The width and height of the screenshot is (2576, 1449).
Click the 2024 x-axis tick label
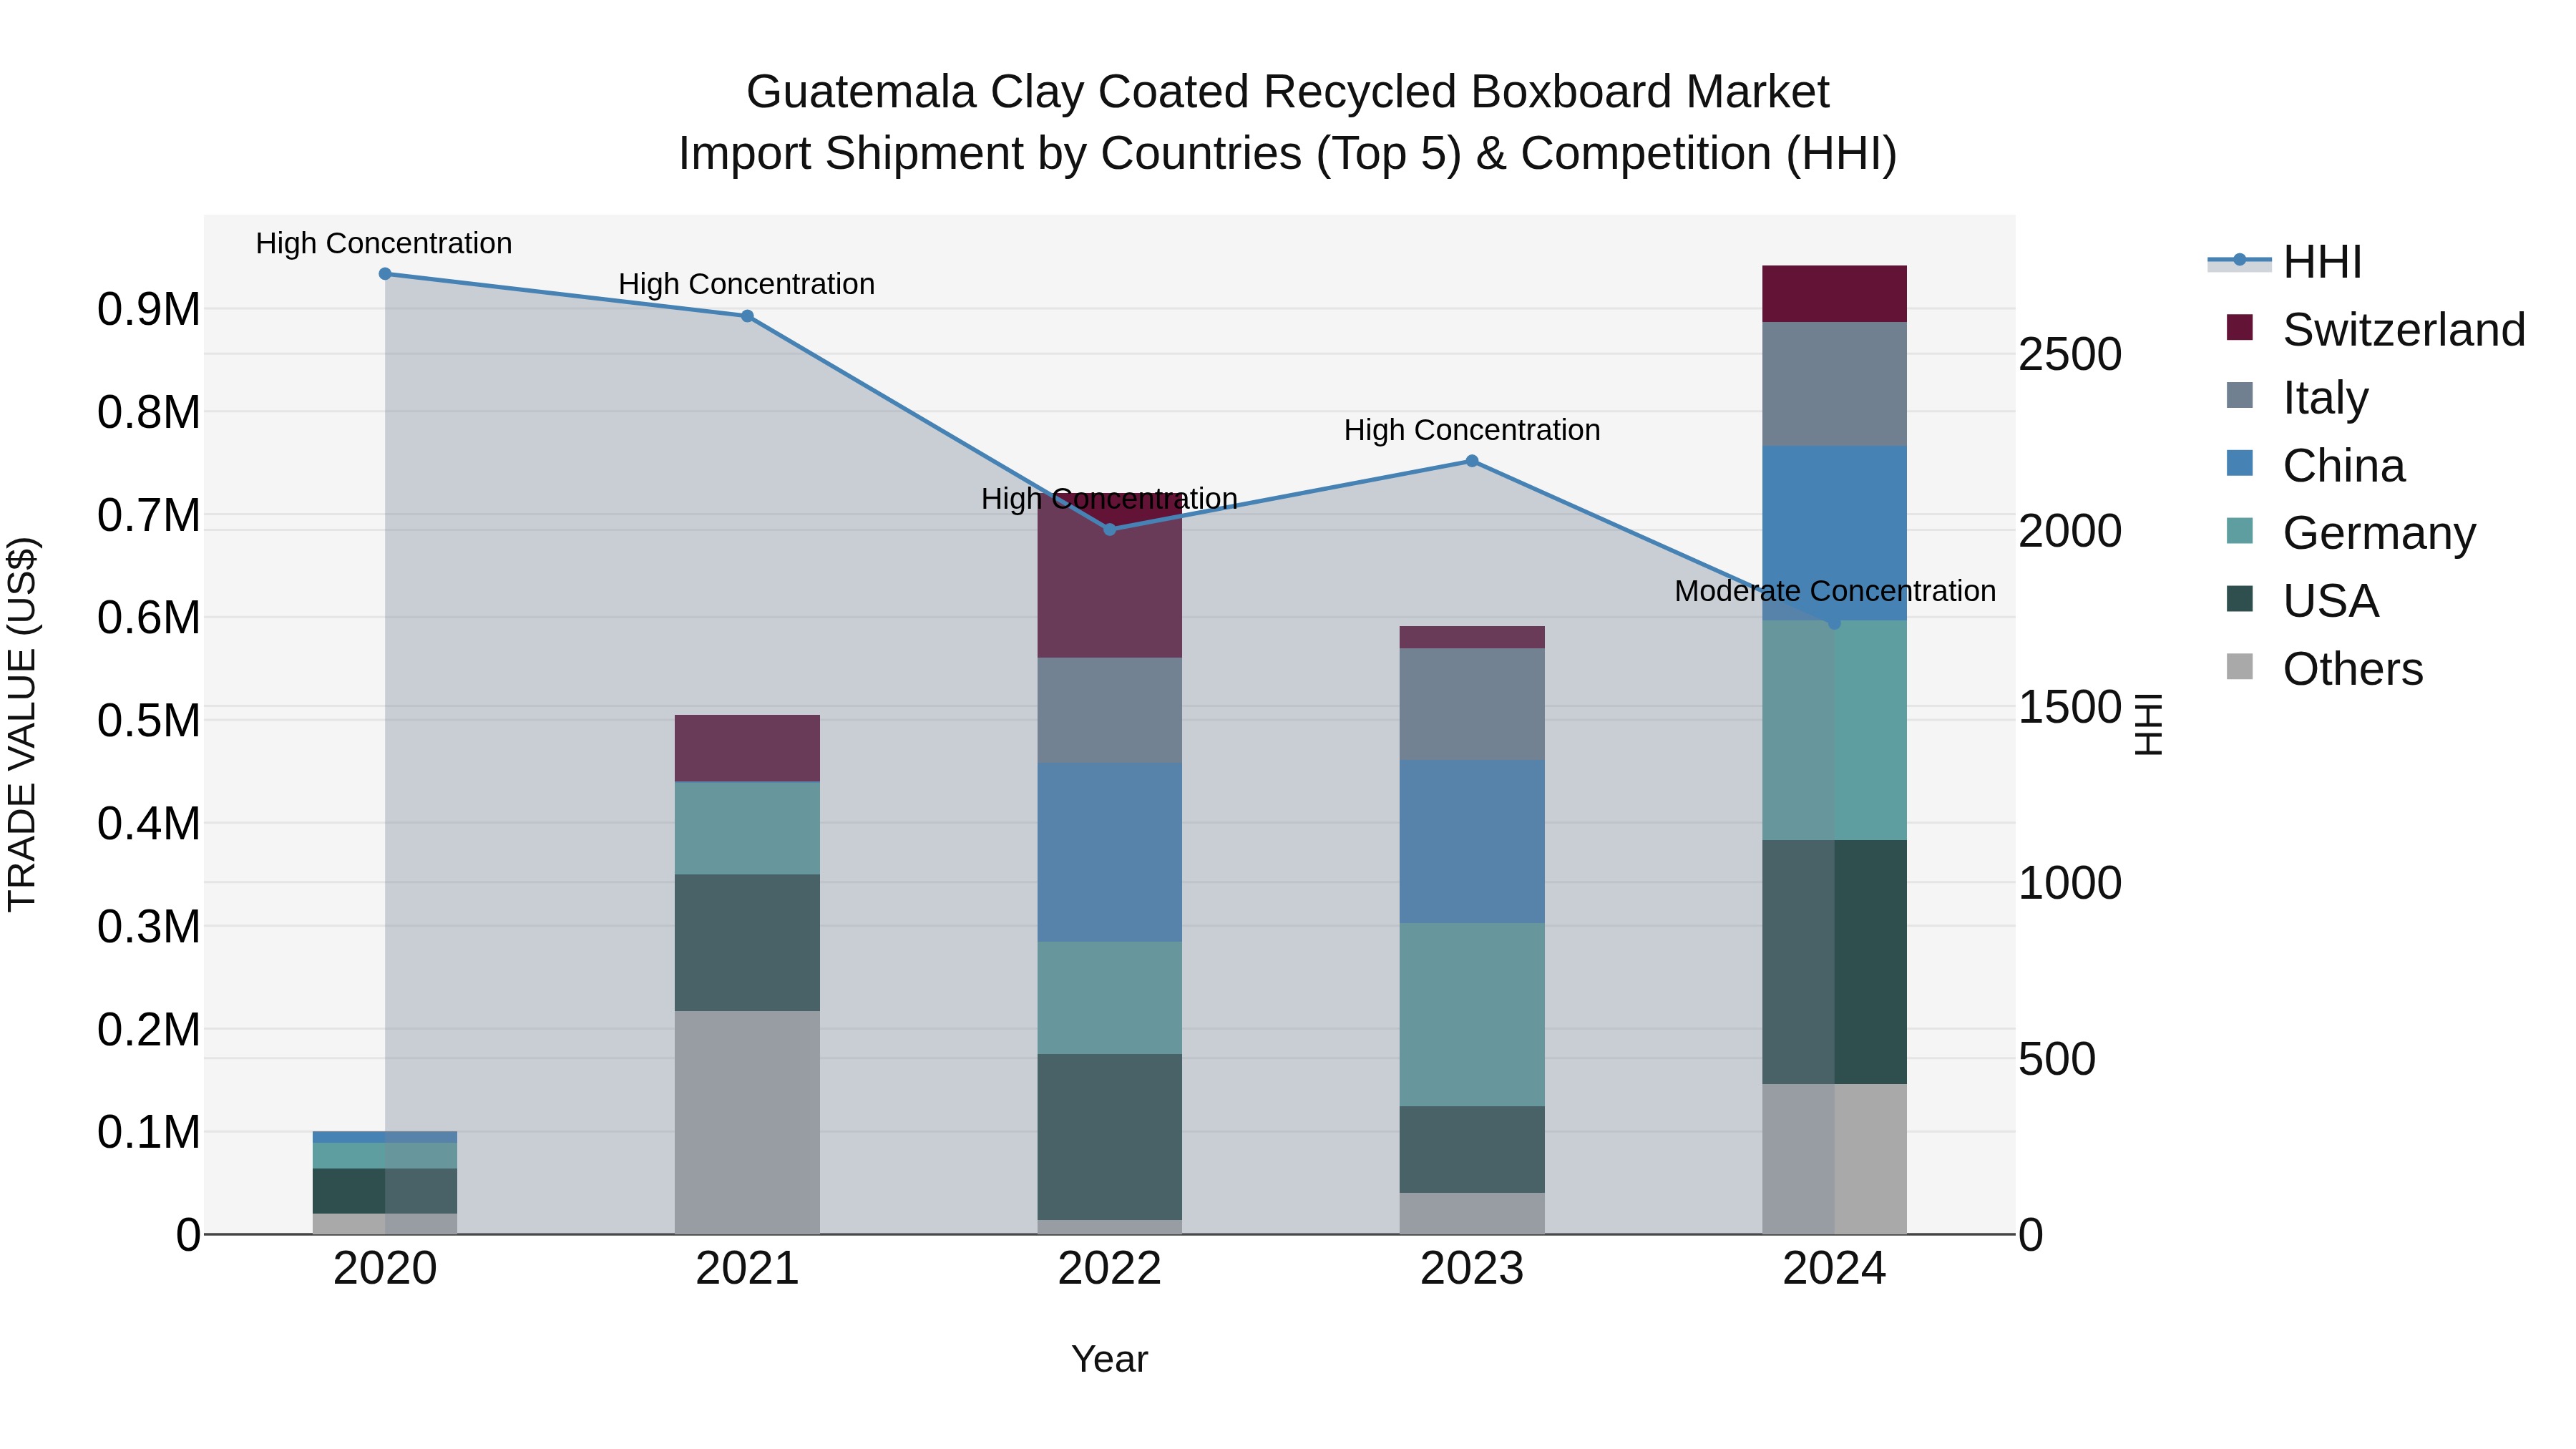1834,1269
